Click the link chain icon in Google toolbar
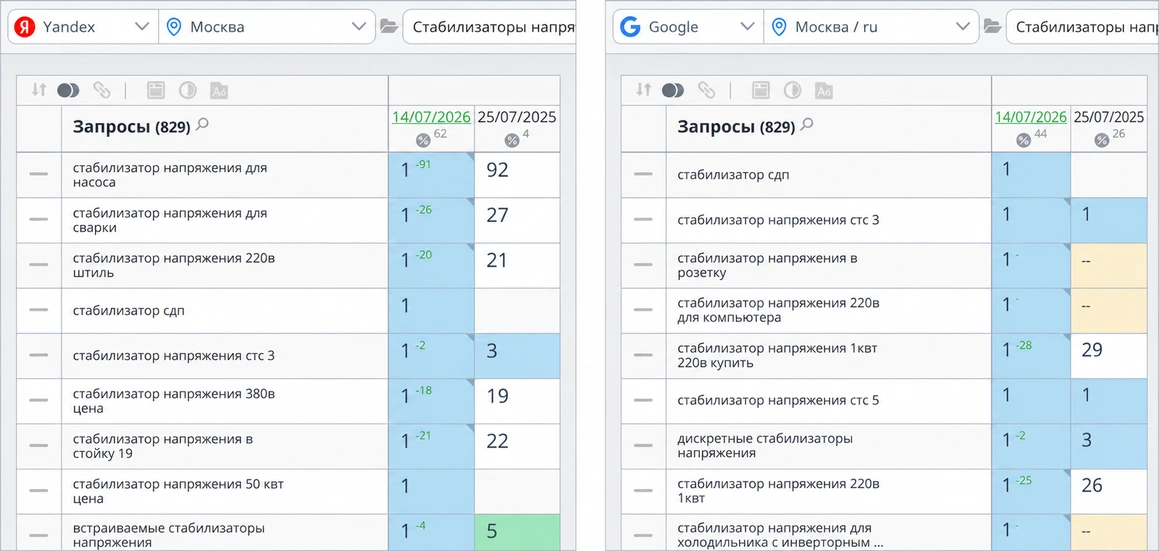1159x551 pixels. 706,90
